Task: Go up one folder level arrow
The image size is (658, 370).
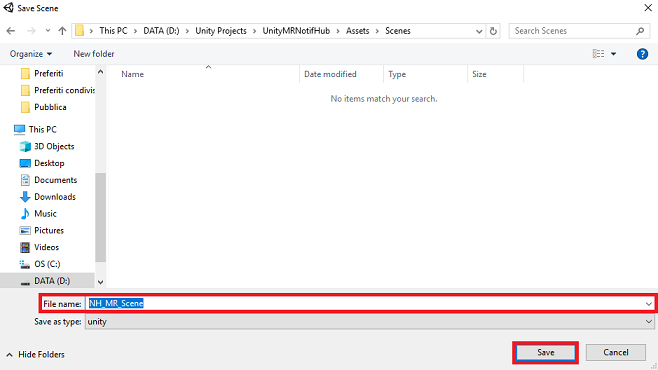Action: [62, 31]
